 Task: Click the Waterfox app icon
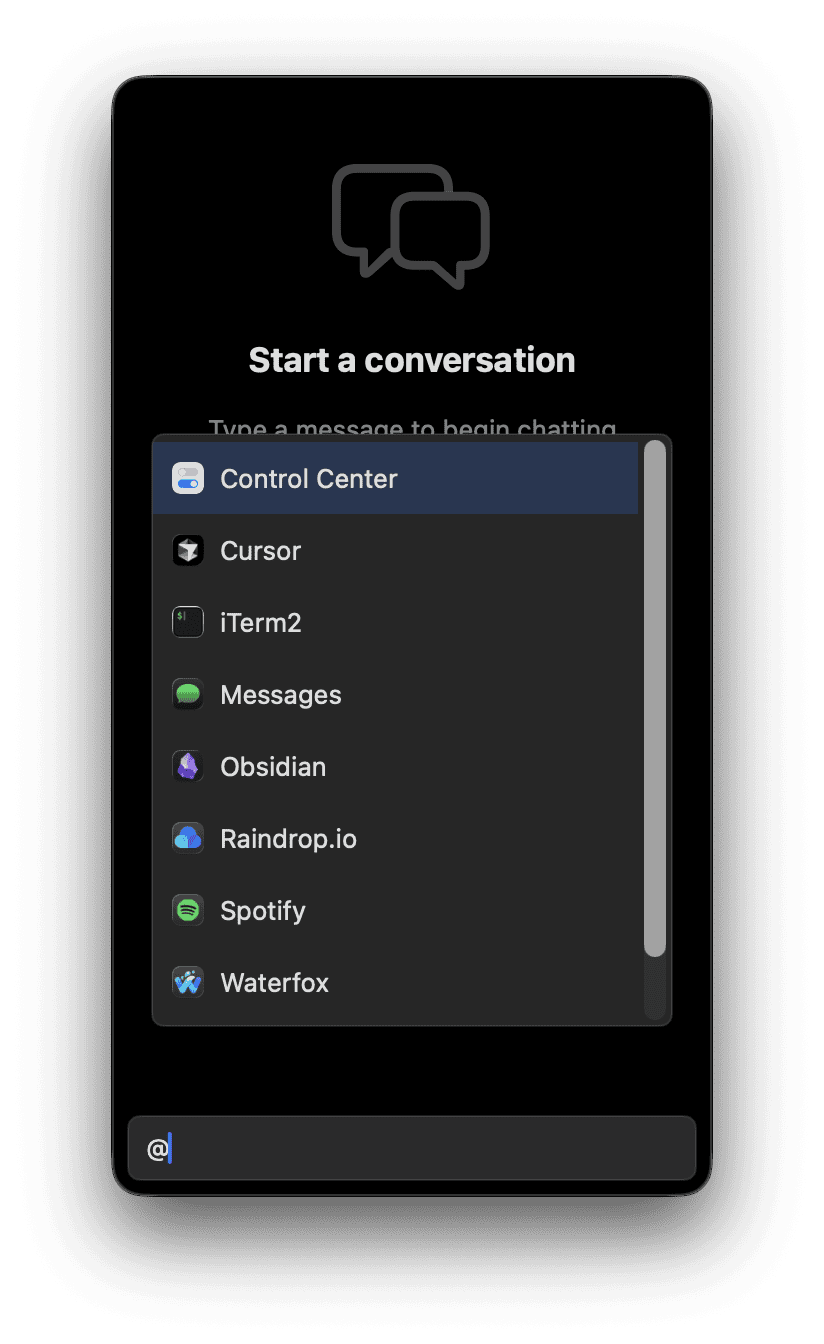[x=188, y=982]
